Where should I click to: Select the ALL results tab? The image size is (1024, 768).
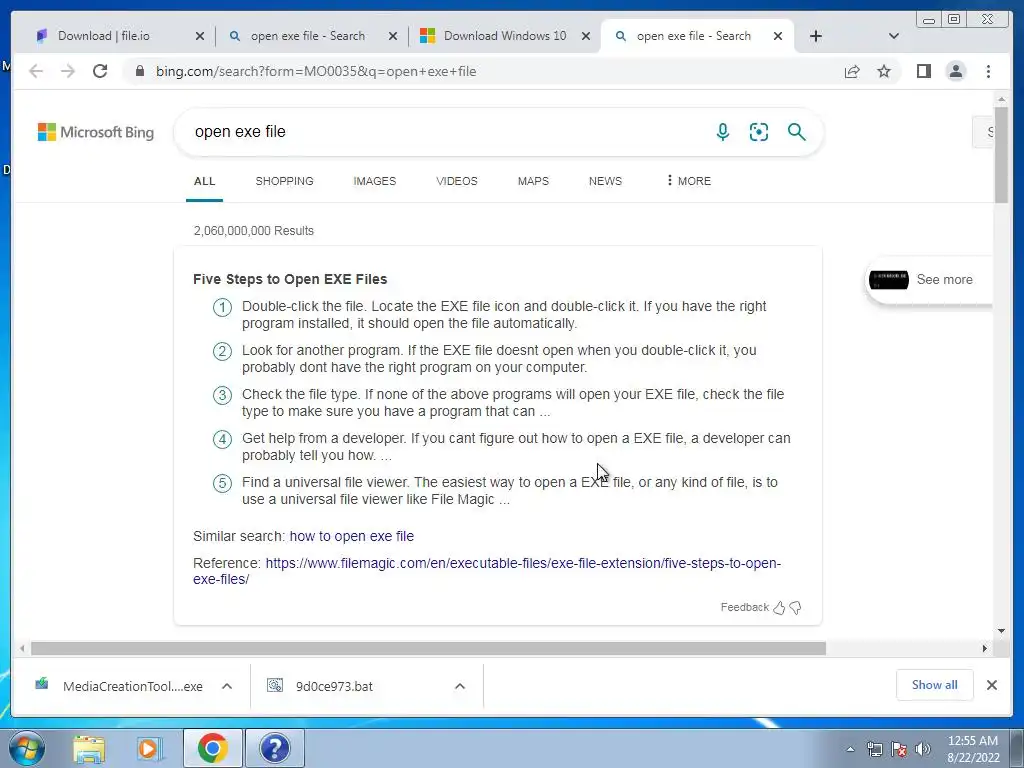pos(204,181)
